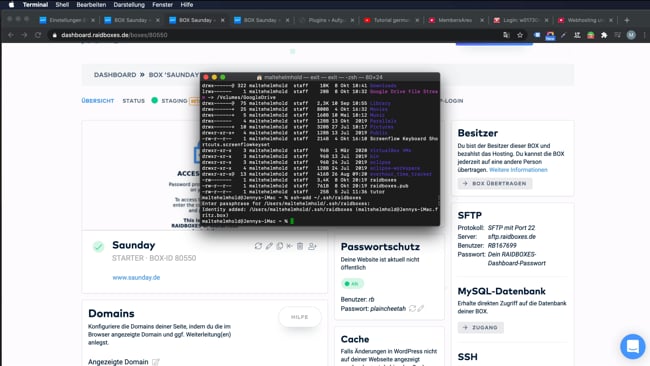650x366 pixels.
Task: Click the add user icon in Saunday card
Action: click(x=312, y=246)
